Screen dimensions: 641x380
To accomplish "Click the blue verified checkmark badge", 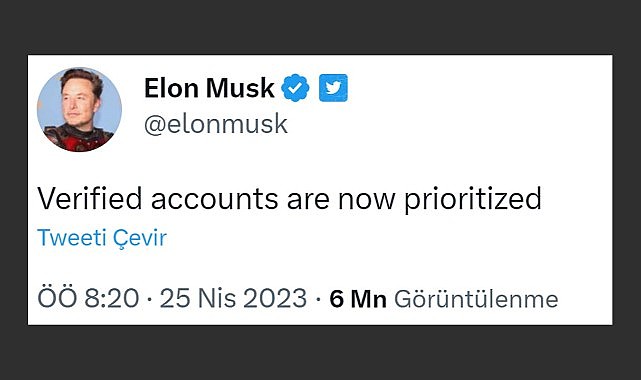I will [295, 88].
